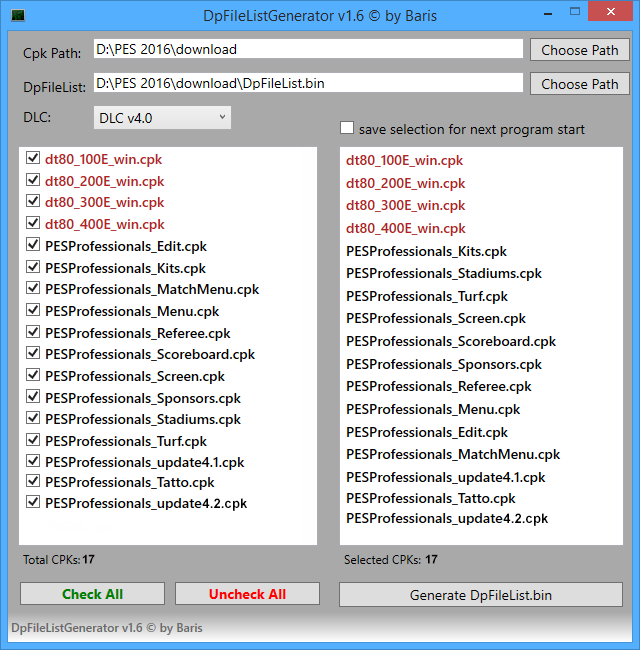The image size is (640, 650).
Task: Select PESProfessionals_Sponsors.cpk in right list
Action: pos(444,364)
